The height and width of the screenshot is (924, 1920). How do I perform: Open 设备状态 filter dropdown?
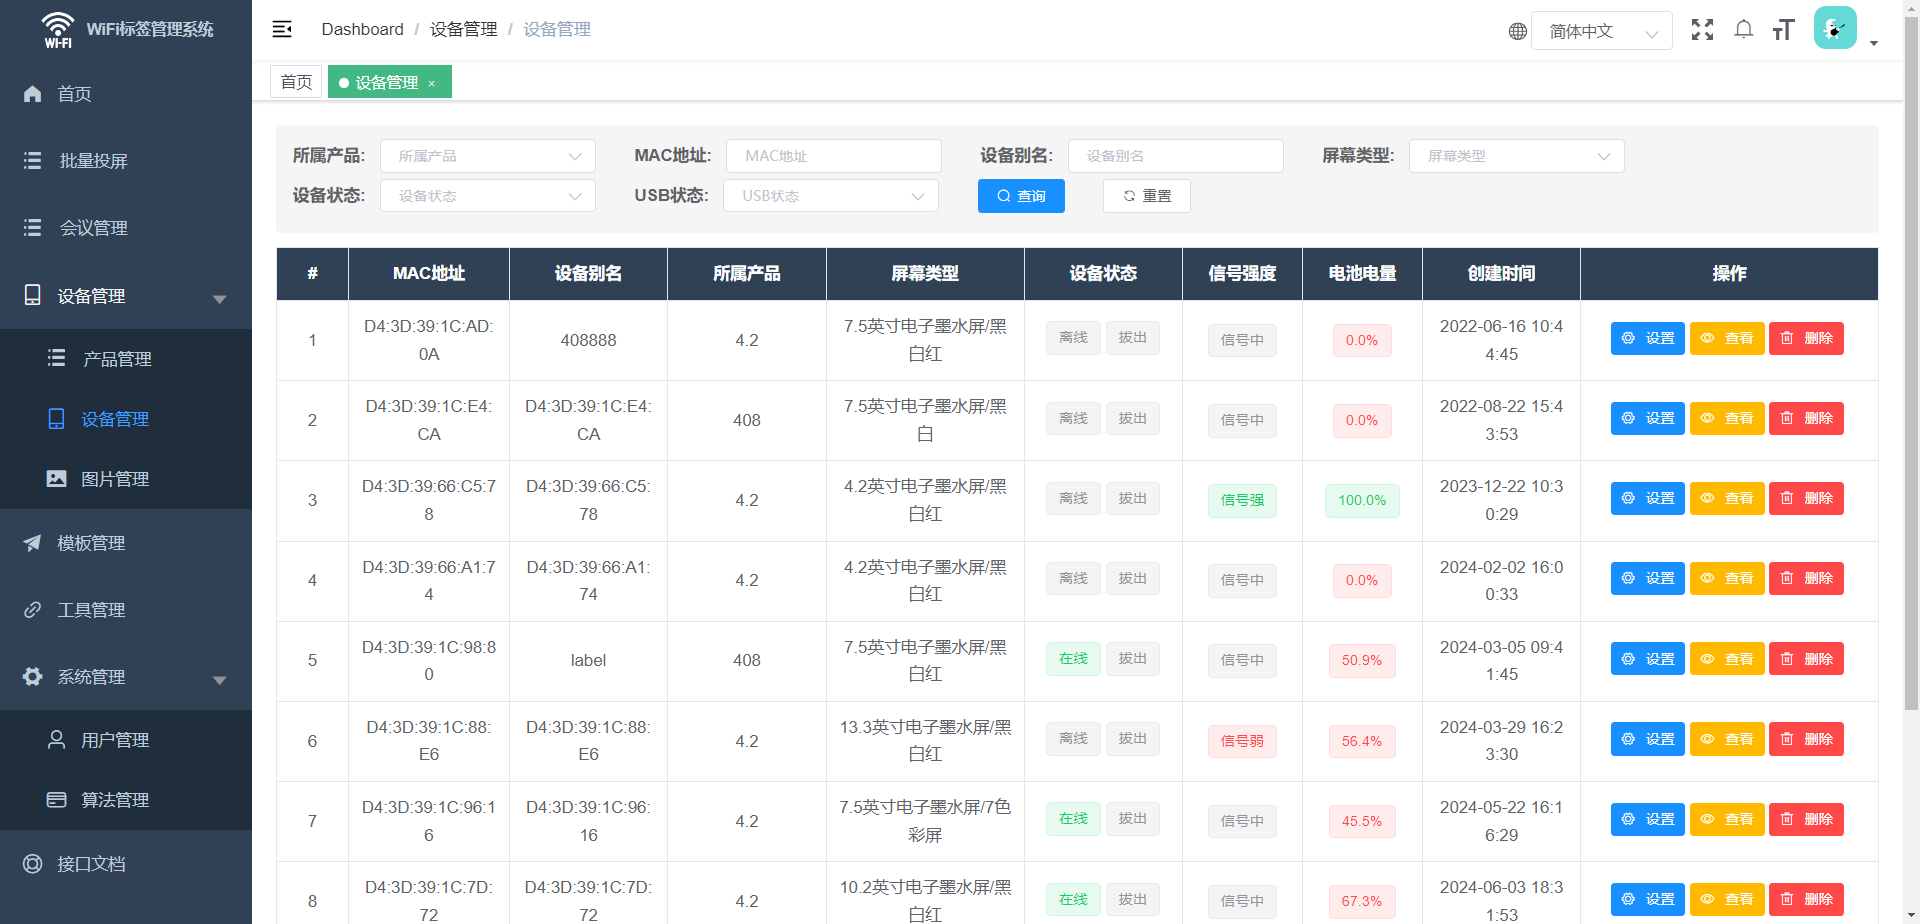coord(488,196)
